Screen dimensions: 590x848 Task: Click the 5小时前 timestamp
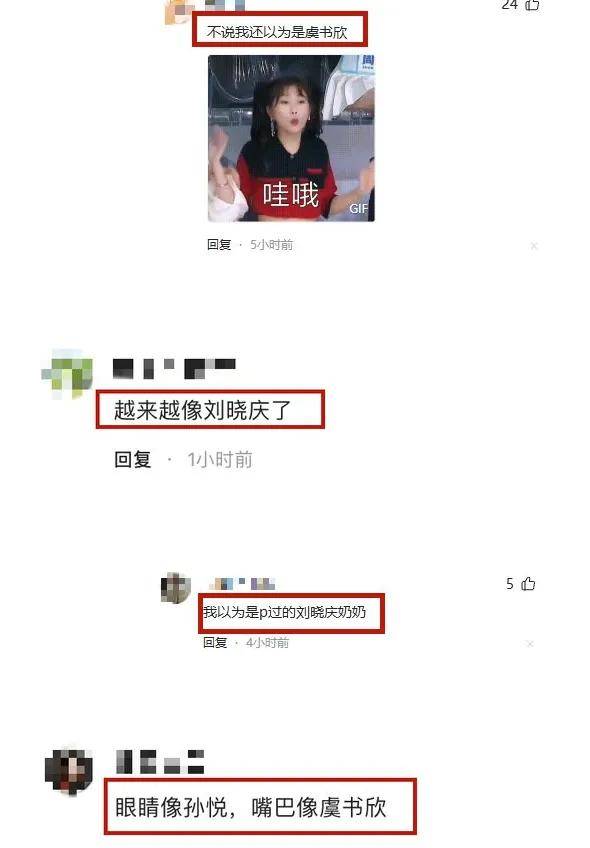pos(271,245)
